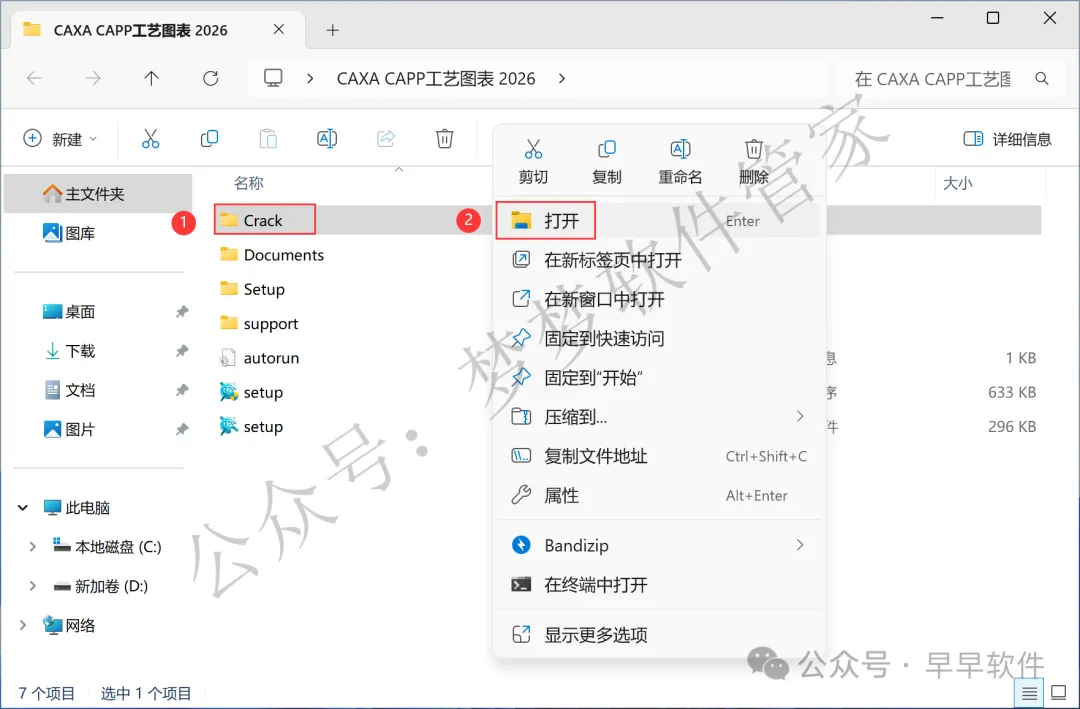Go up one folder level
The width and height of the screenshot is (1080, 709).
coord(152,79)
